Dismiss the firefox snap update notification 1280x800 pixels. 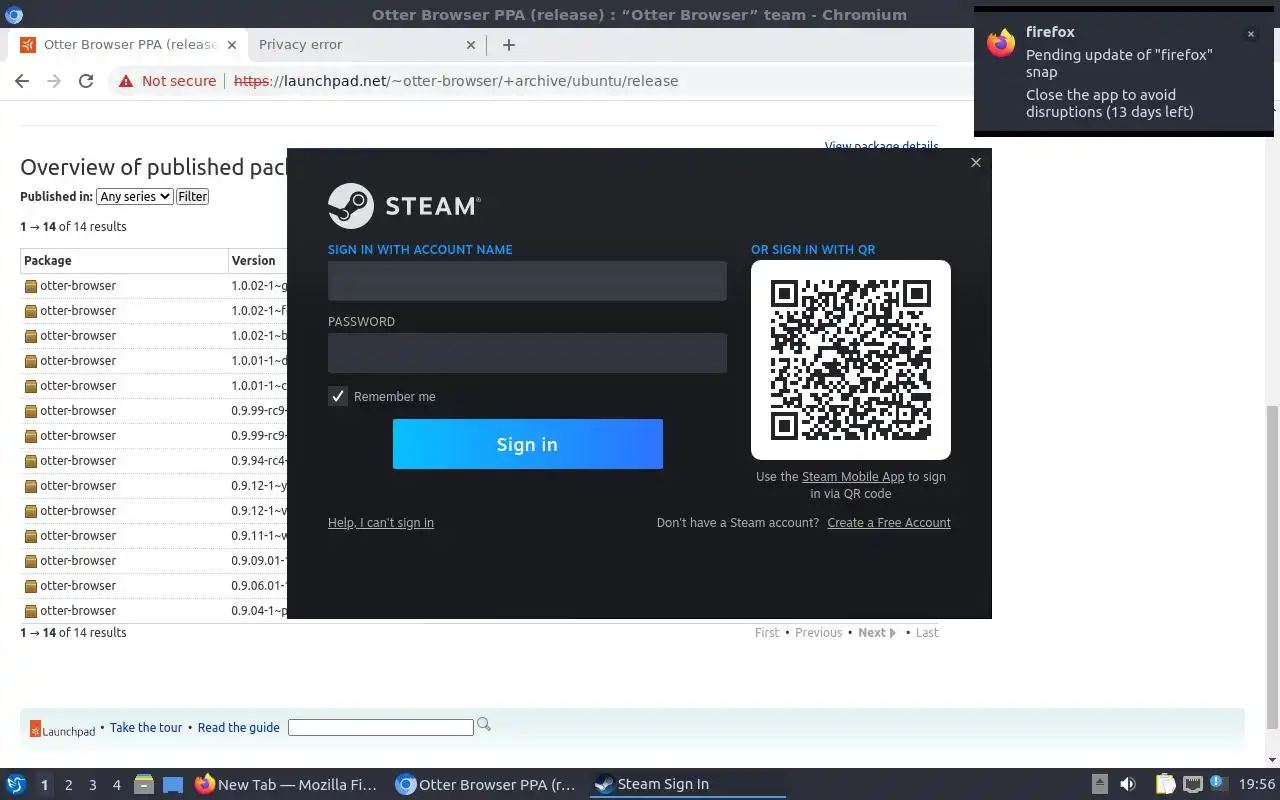coord(1250,34)
